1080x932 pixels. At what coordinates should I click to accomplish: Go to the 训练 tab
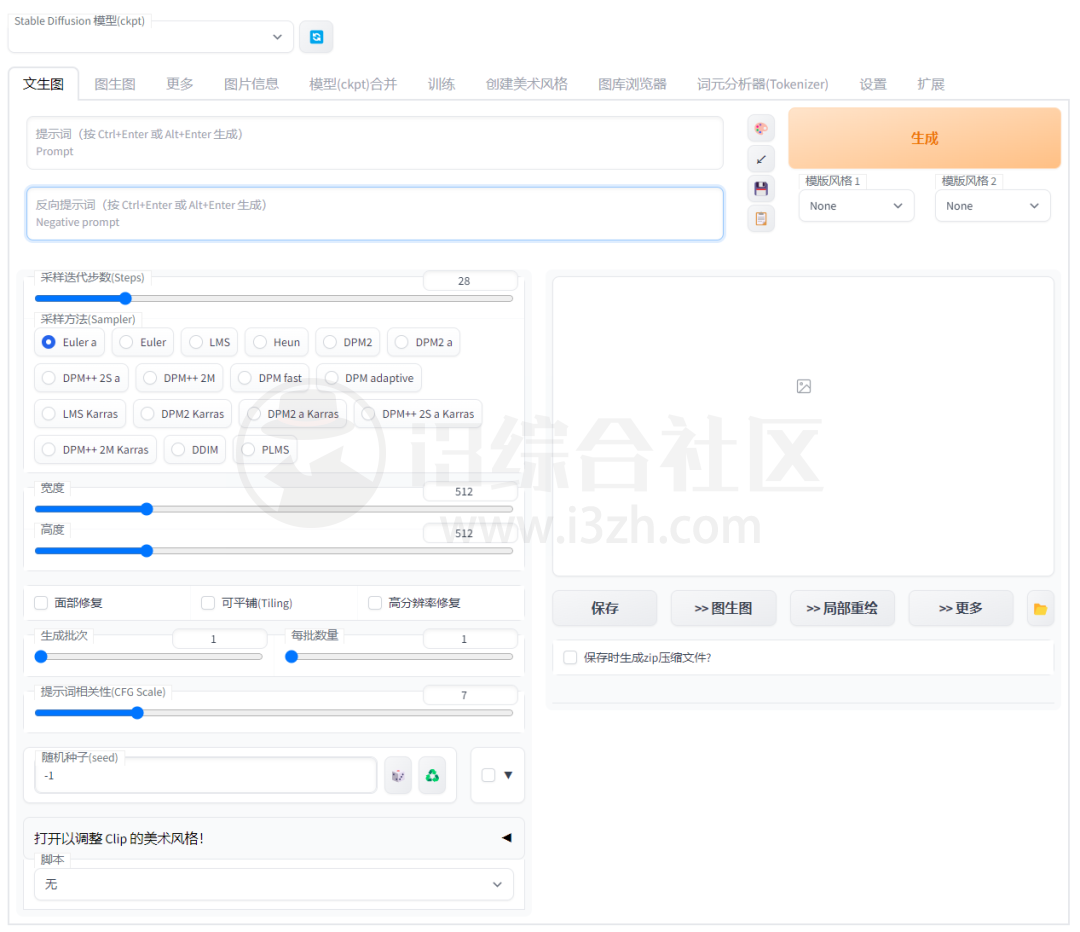pos(442,84)
